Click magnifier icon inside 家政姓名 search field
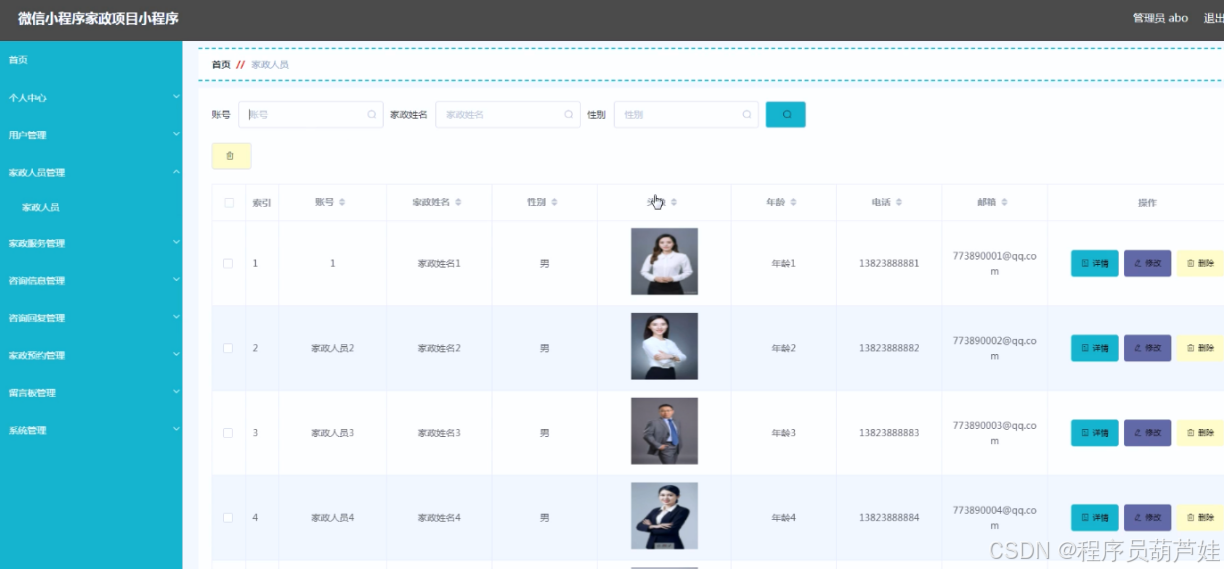1224x570 pixels. coord(569,115)
